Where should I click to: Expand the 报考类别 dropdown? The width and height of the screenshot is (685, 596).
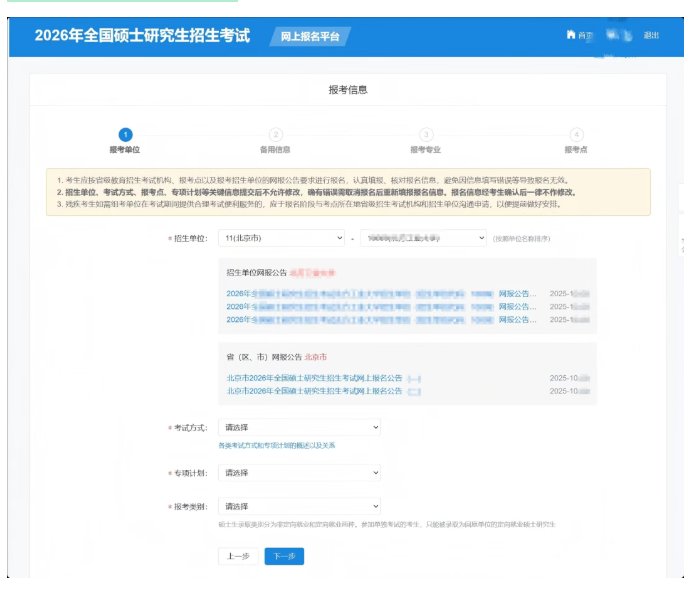tap(300, 507)
